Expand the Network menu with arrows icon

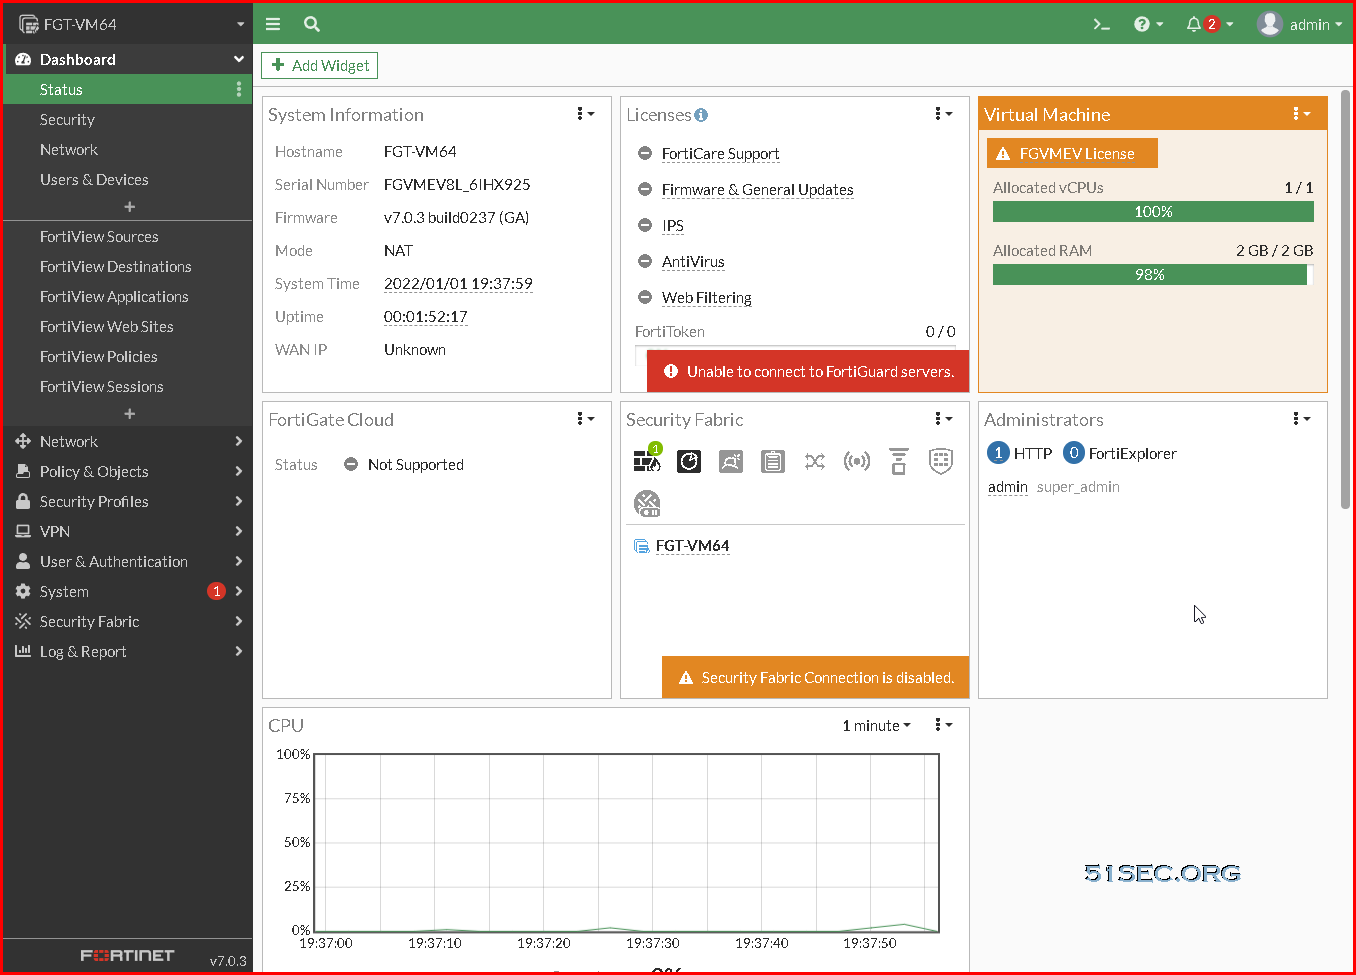coord(128,441)
